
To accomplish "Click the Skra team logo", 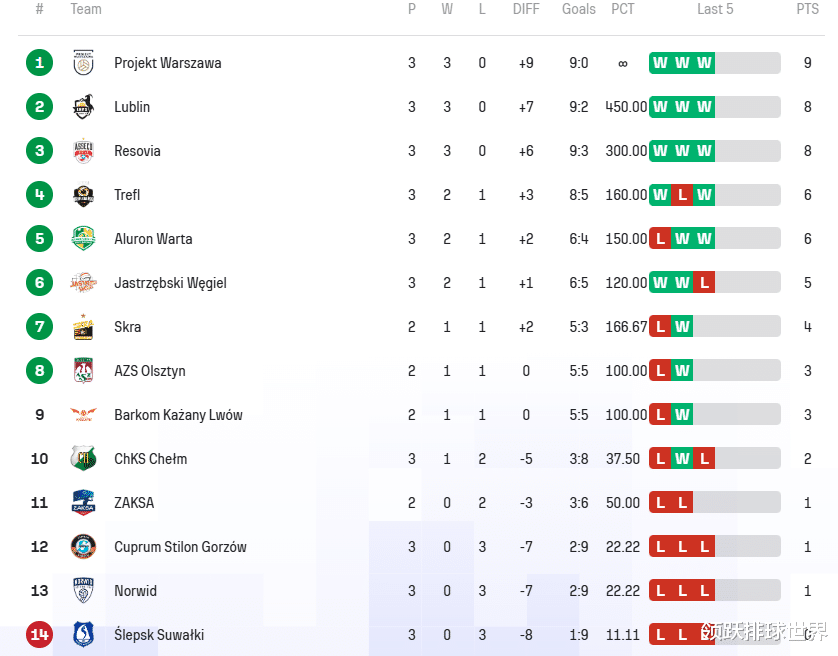I will 83,327.
